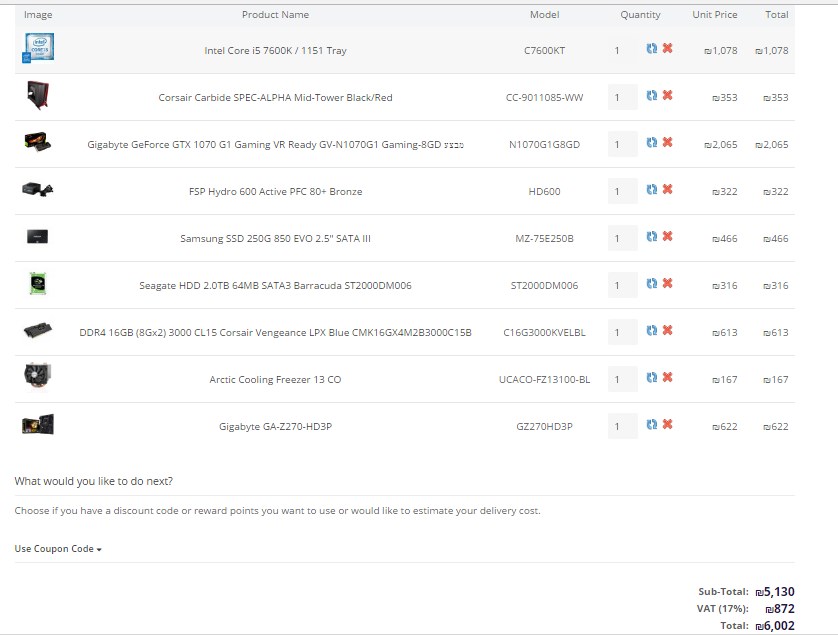Image resolution: width=838 pixels, height=635 pixels.
Task: Update quantity for Corsair Carbide SPEC-ALPHA
Action: point(651,96)
